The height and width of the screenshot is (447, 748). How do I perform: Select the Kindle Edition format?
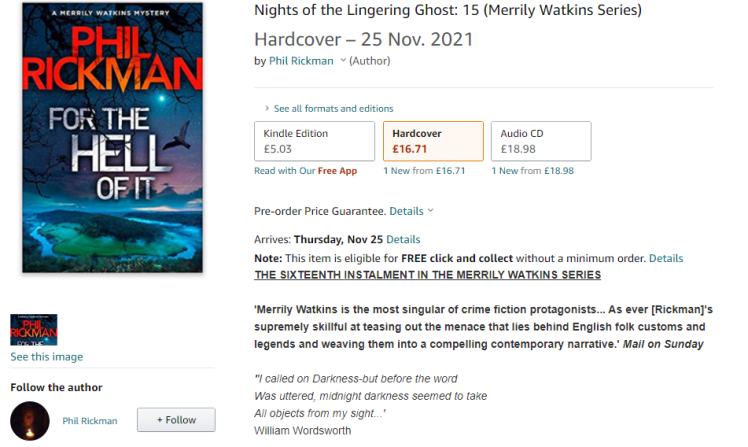[314, 142]
